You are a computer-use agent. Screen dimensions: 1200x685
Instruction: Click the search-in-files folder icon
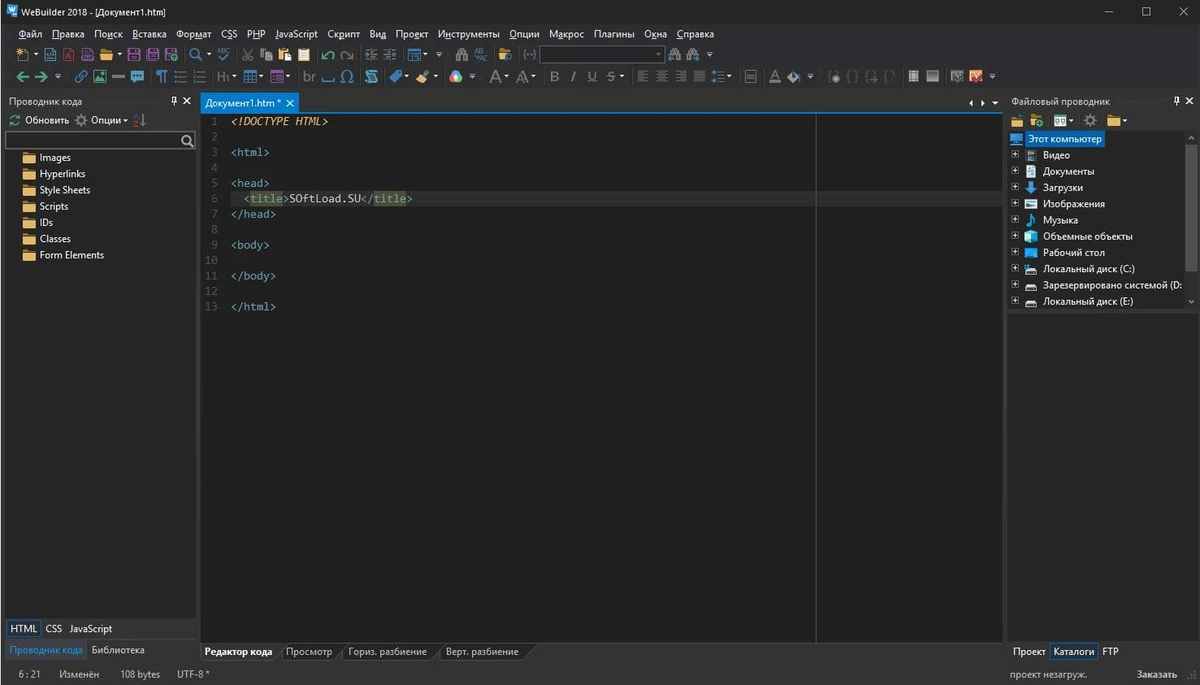click(x=506, y=54)
